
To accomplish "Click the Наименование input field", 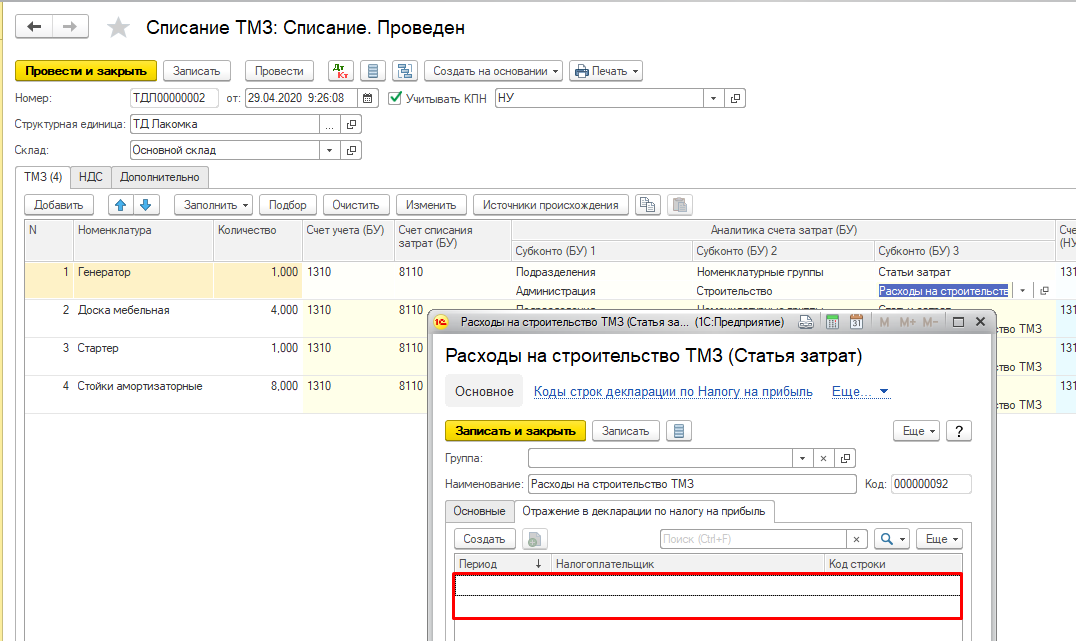I will pyautogui.click(x=692, y=484).
